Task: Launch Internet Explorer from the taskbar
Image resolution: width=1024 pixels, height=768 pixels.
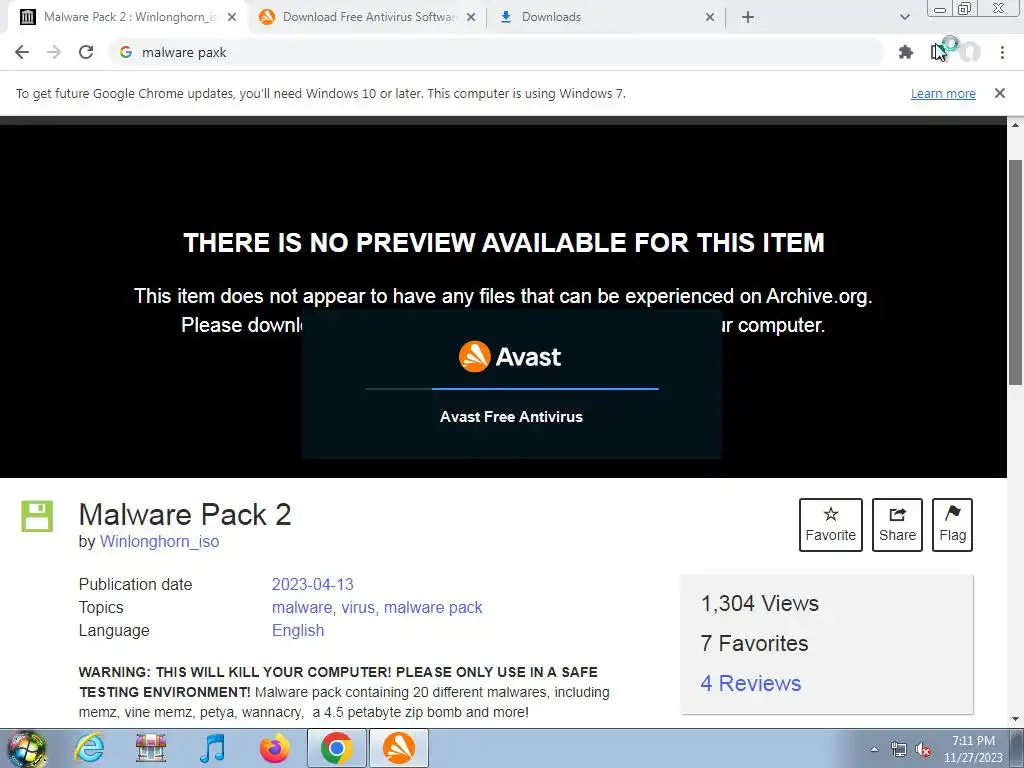Action: coord(88,748)
